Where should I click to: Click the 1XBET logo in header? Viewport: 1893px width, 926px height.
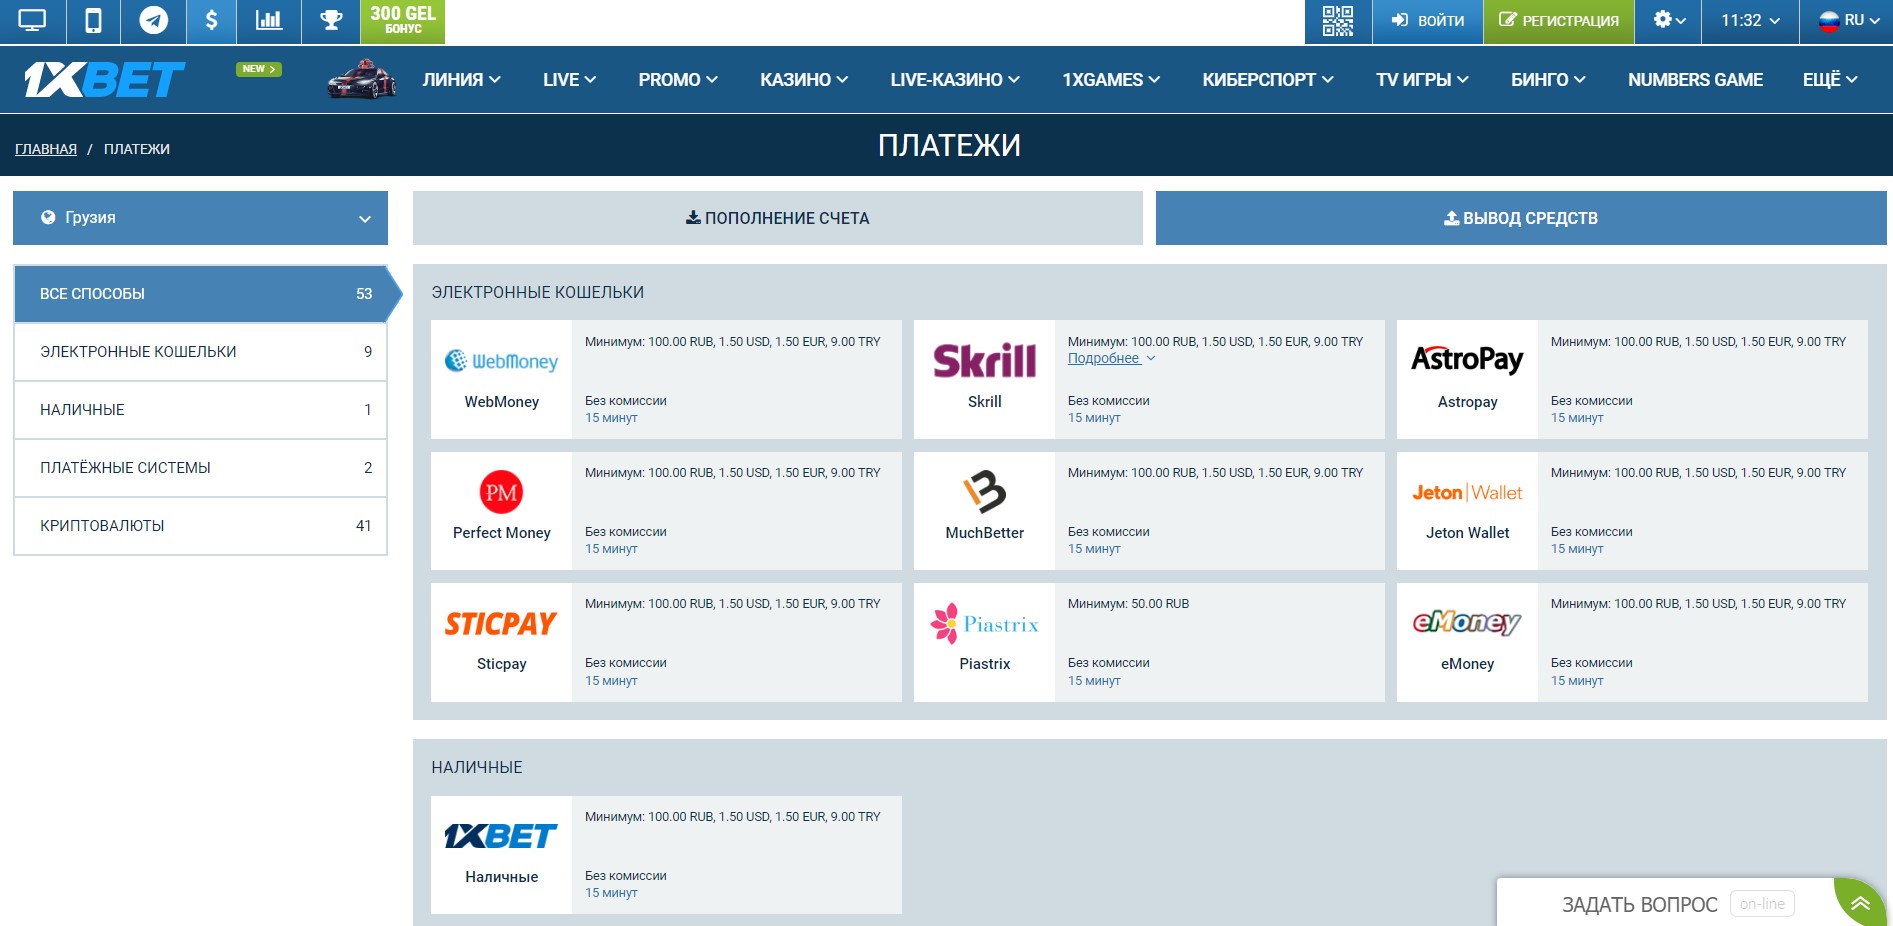pyautogui.click(x=105, y=79)
